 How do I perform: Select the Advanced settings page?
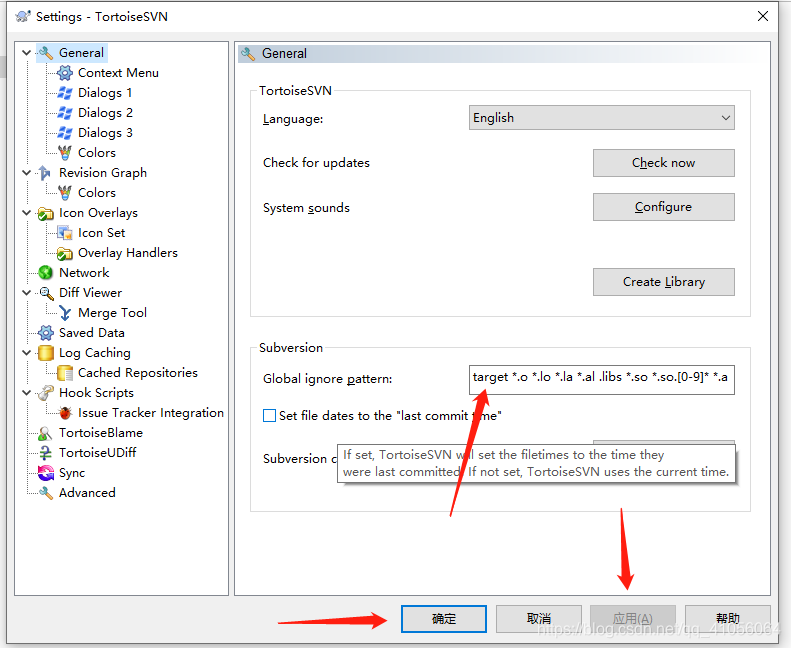[87, 493]
